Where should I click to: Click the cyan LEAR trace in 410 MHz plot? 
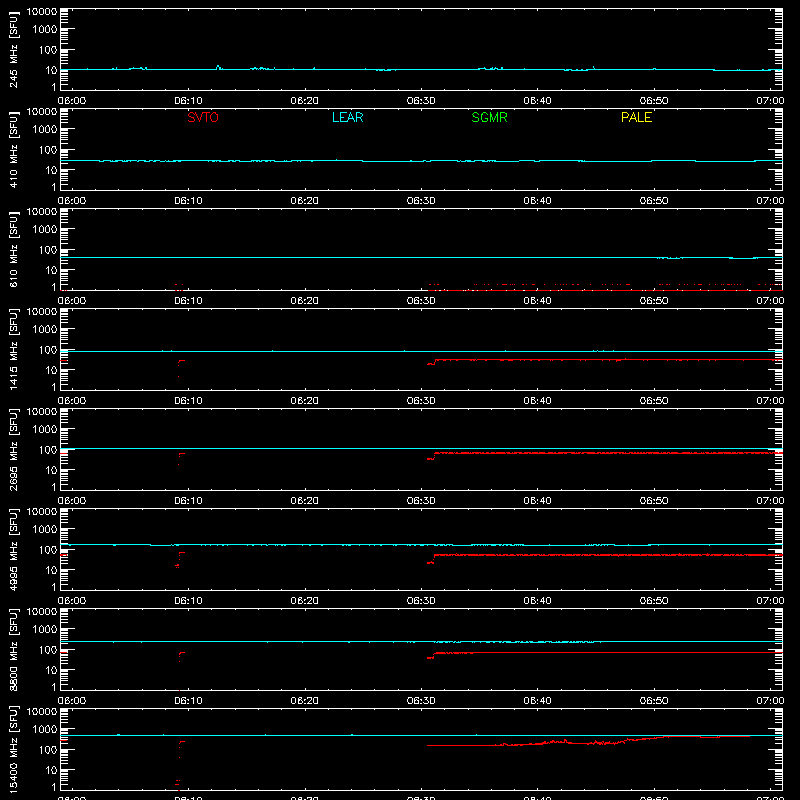coord(421,161)
